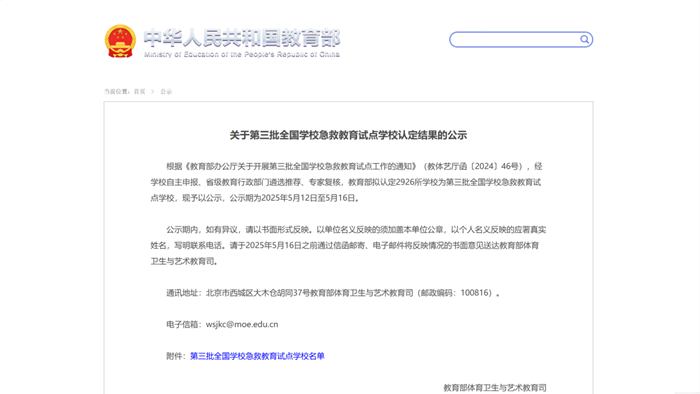700x394 pixels.
Task: Click the national emblem logo
Action: [x=120, y=41]
